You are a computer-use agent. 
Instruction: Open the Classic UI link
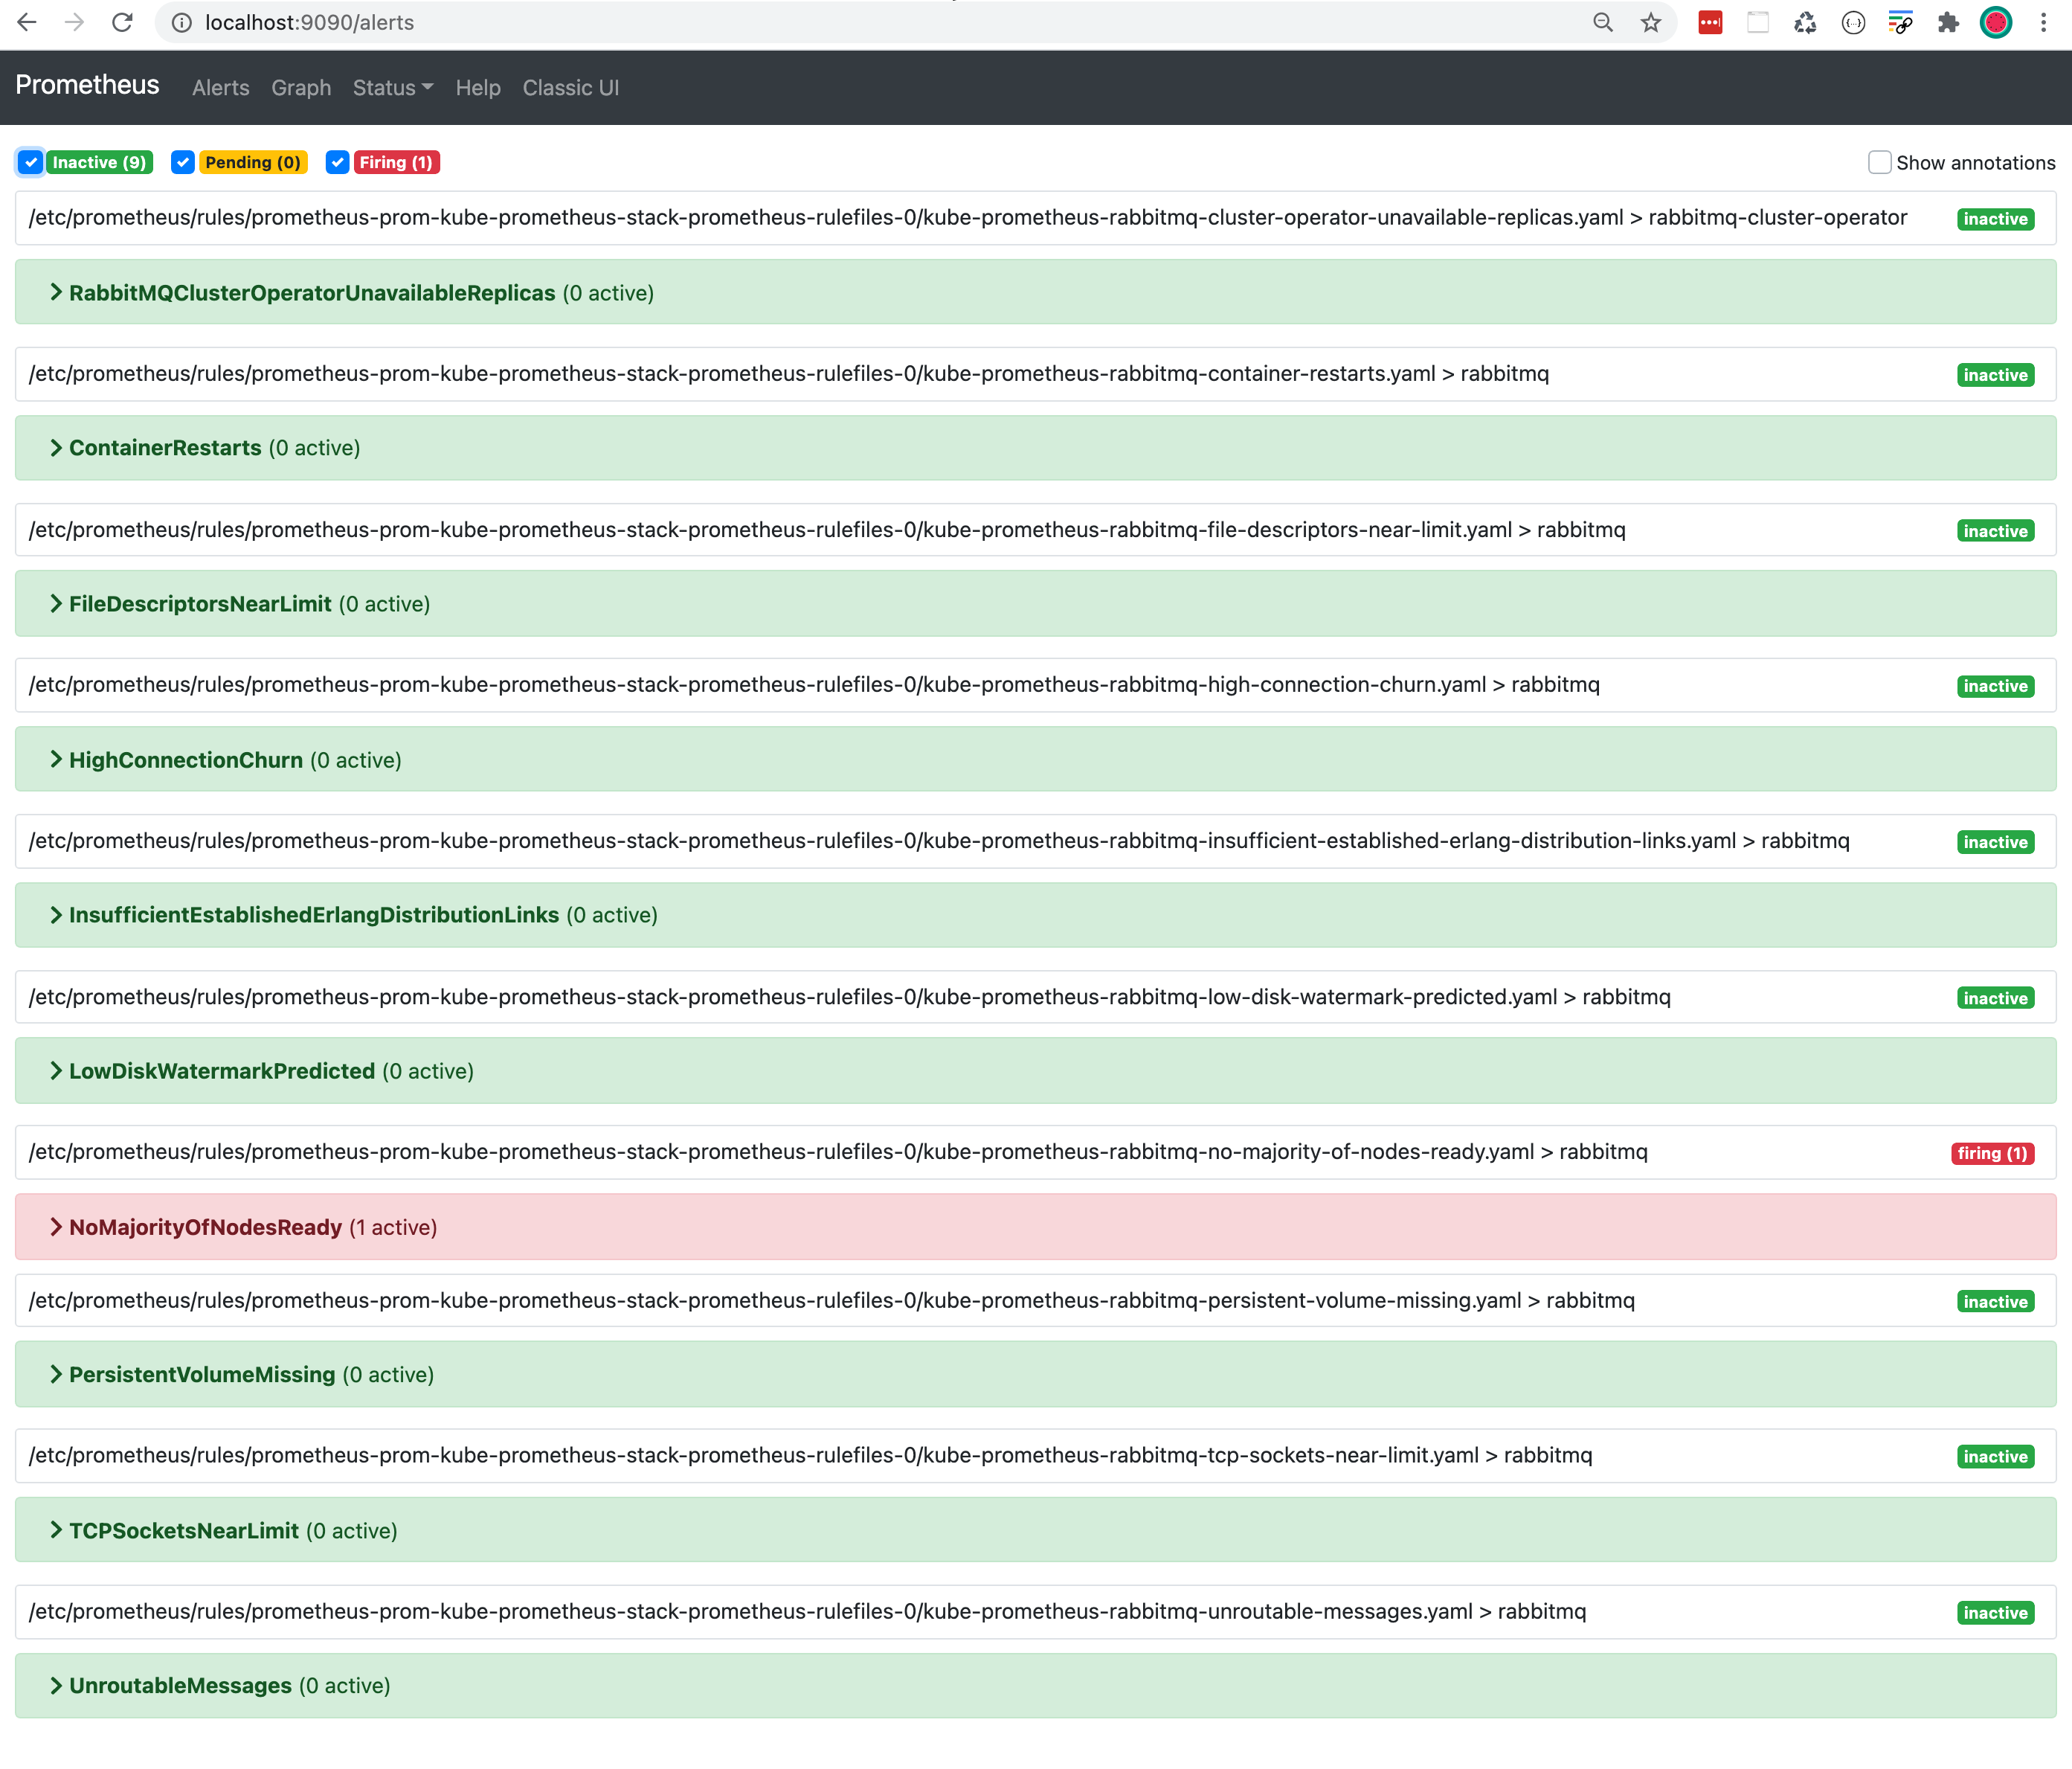pyautogui.click(x=570, y=88)
